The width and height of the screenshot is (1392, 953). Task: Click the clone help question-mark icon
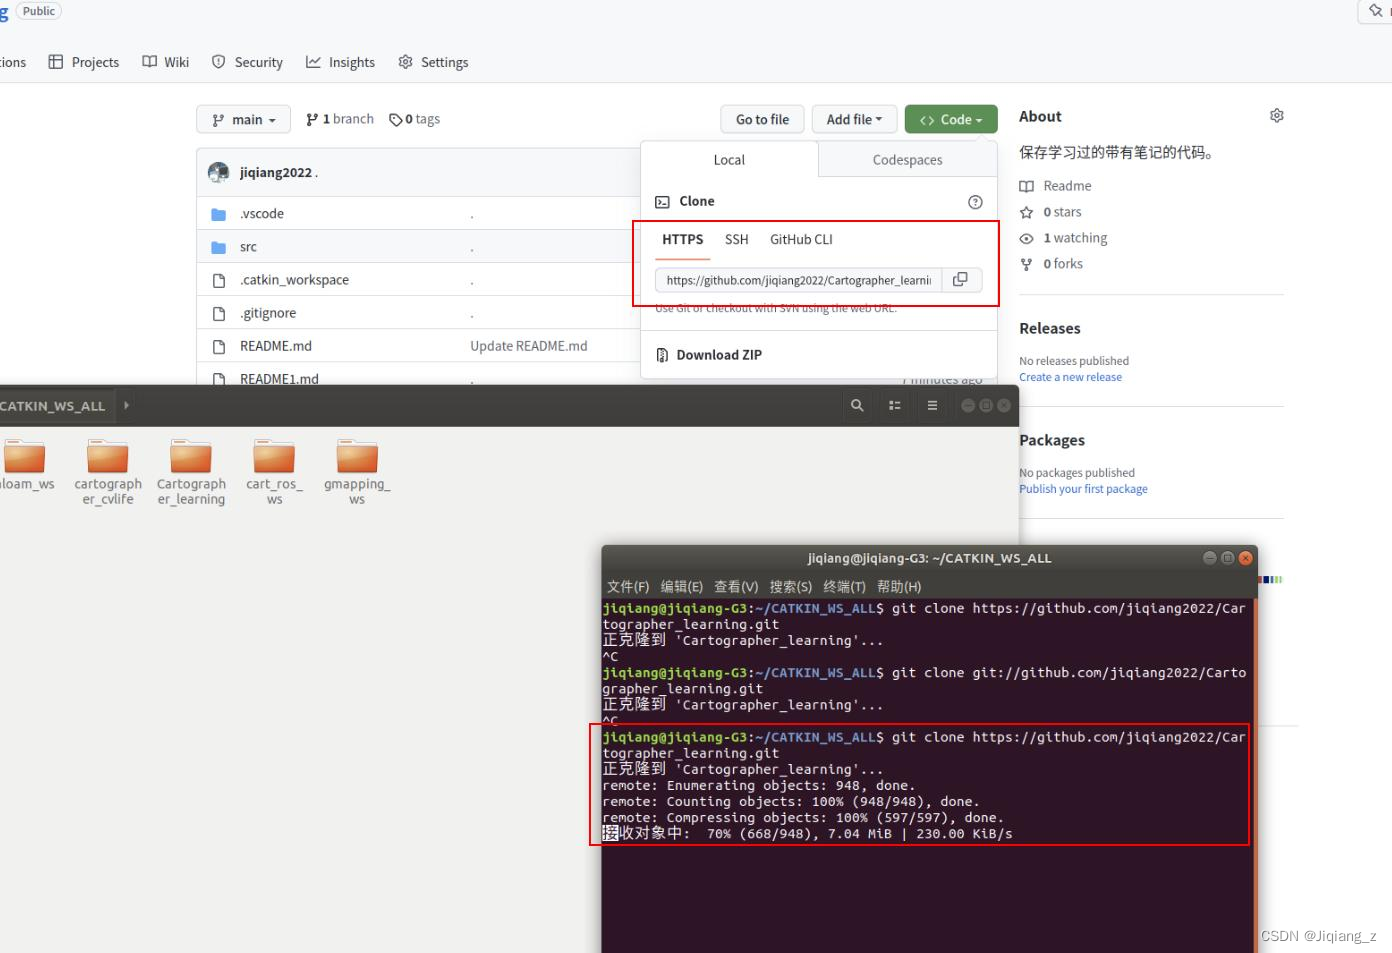975,202
